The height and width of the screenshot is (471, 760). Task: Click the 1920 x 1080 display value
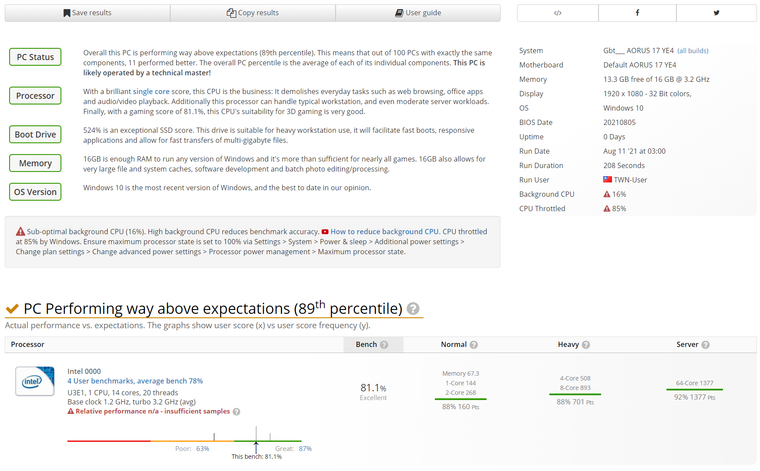pos(647,94)
